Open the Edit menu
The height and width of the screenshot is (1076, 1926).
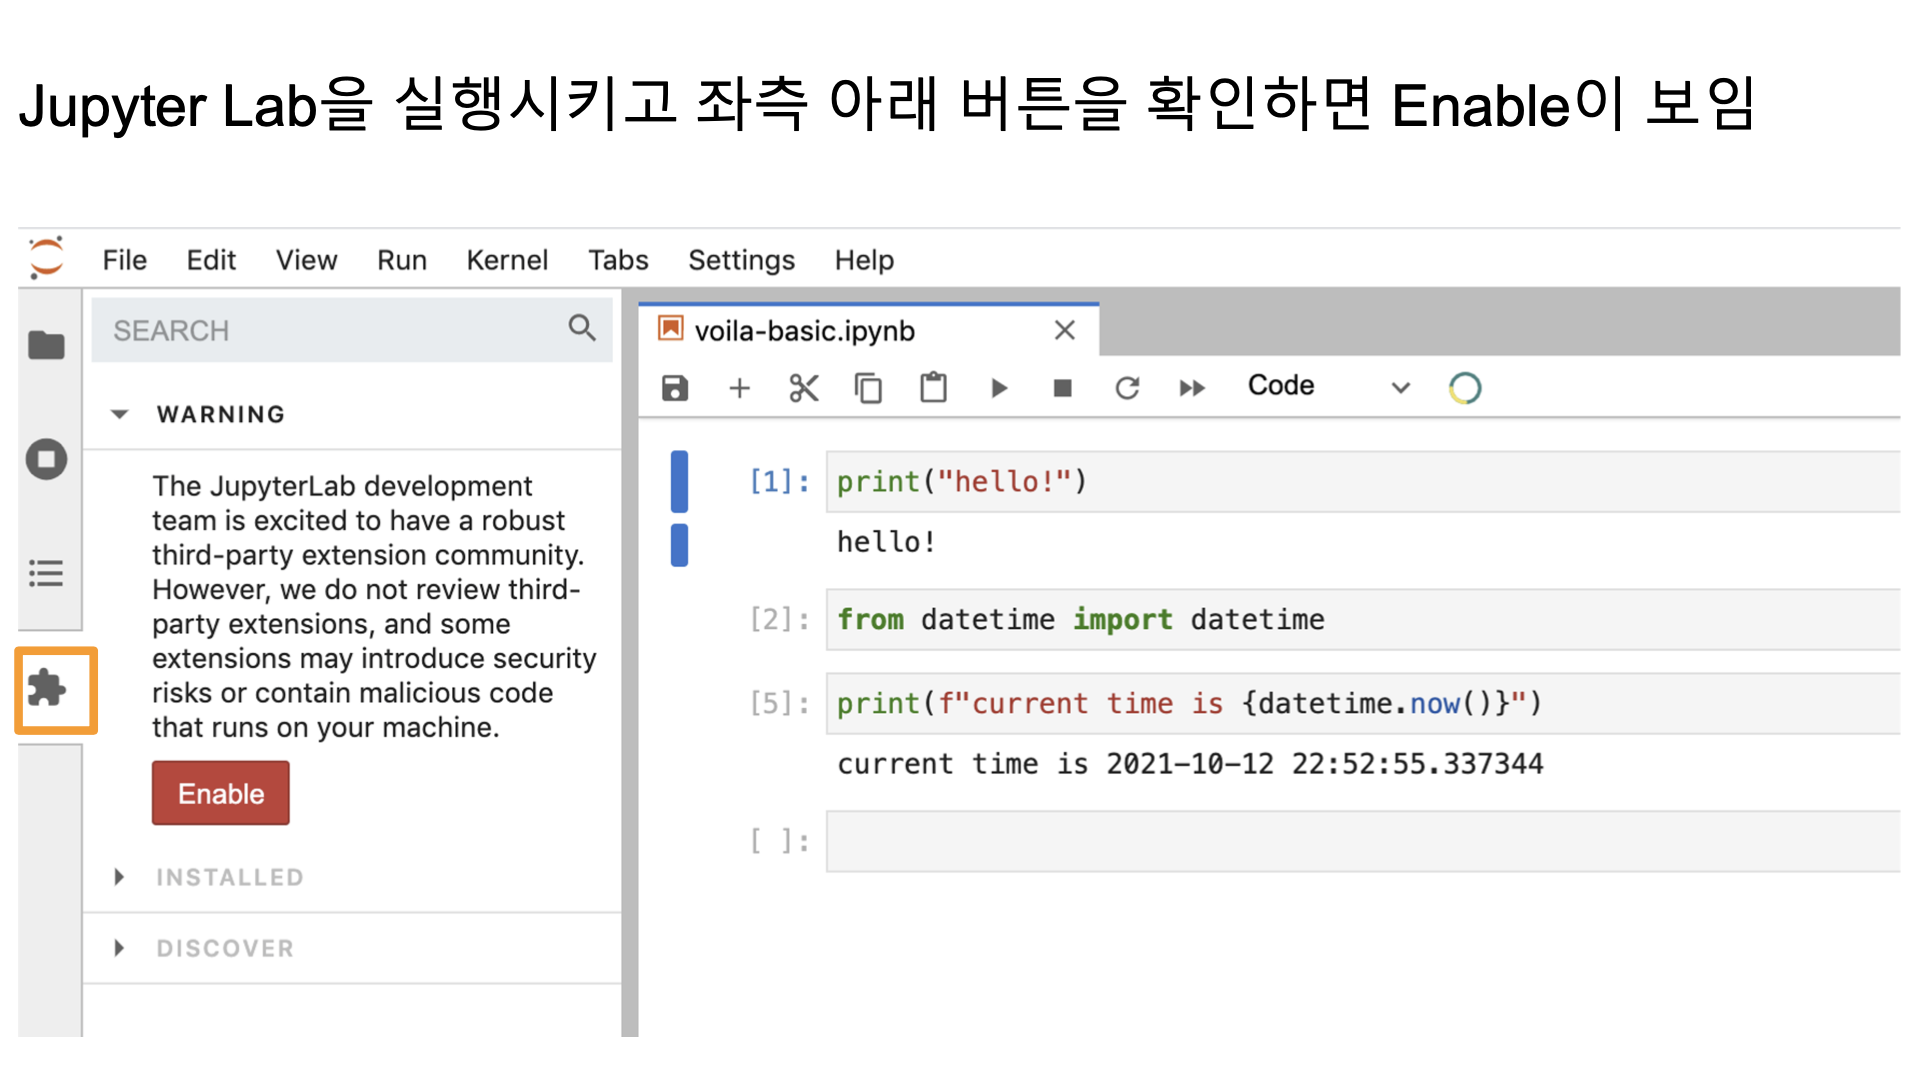pyautogui.click(x=211, y=260)
